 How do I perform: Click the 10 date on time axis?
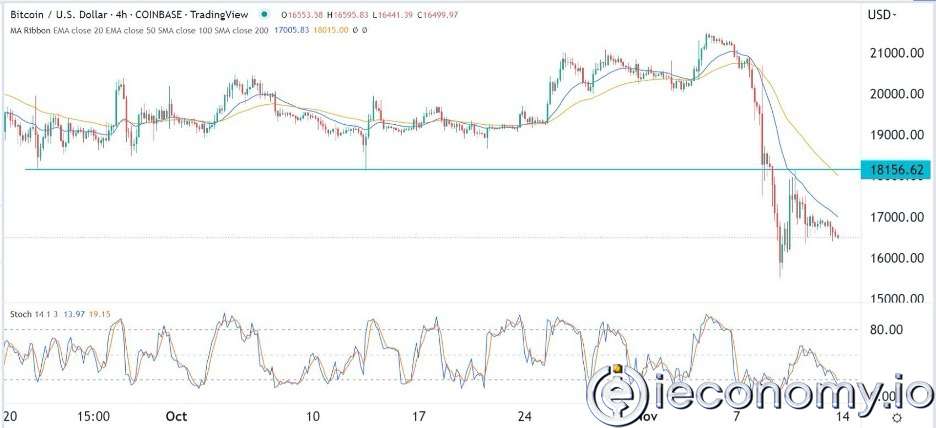(313, 416)
